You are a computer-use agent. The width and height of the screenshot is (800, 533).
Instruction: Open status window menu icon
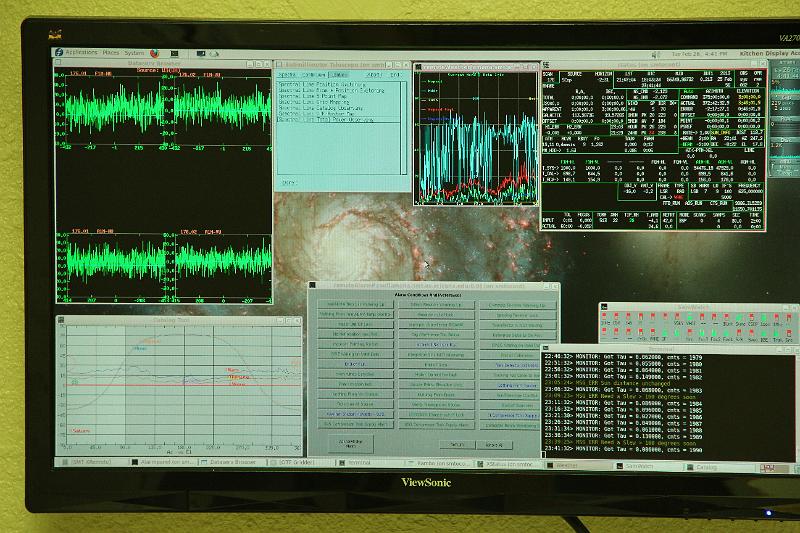click(x=545, y=65)
